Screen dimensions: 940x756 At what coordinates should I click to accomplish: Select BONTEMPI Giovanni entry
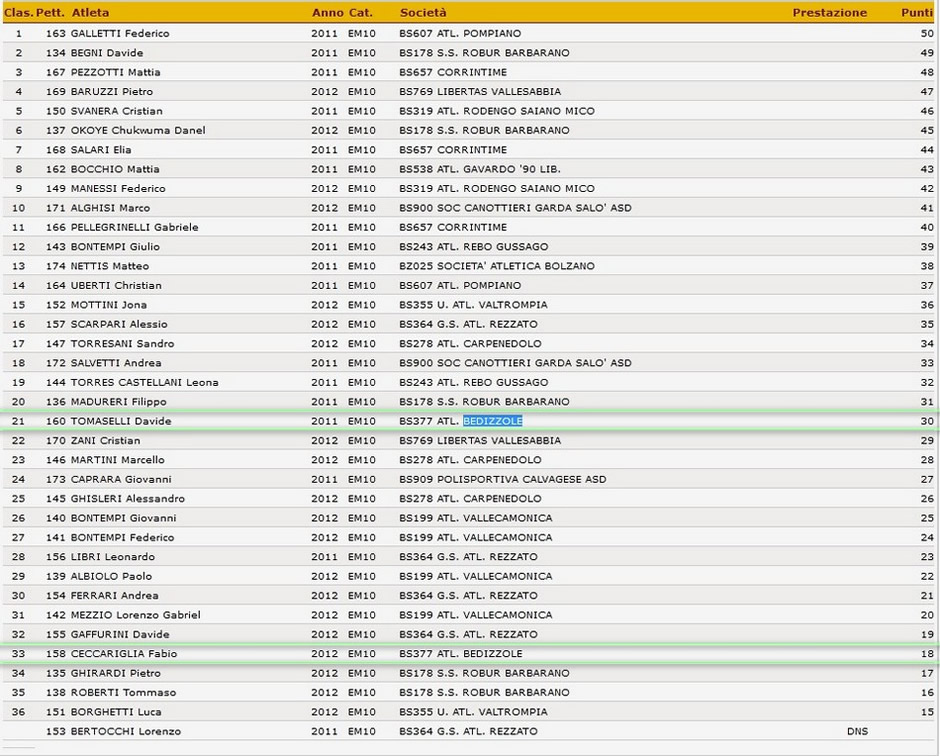(x=123, y=518)
